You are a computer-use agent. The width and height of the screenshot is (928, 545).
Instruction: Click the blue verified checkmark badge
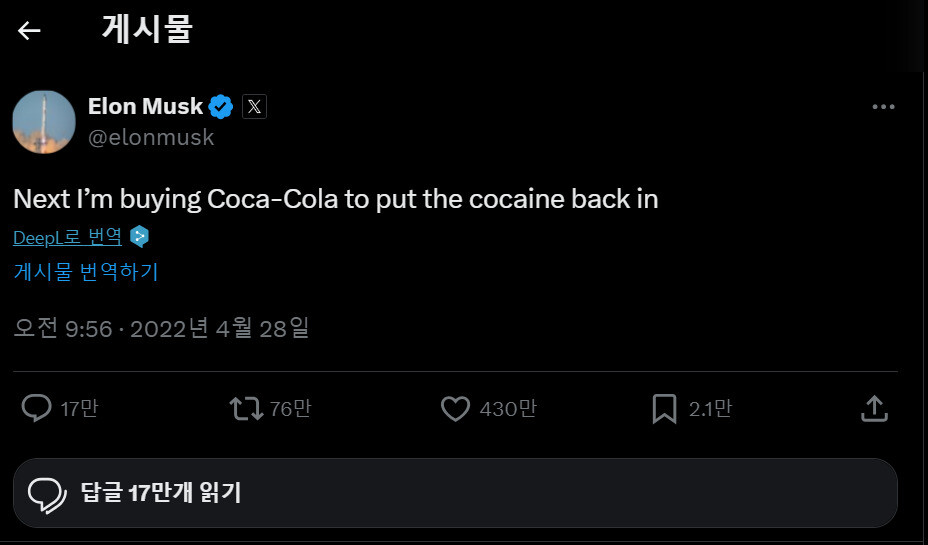[221, 106]
